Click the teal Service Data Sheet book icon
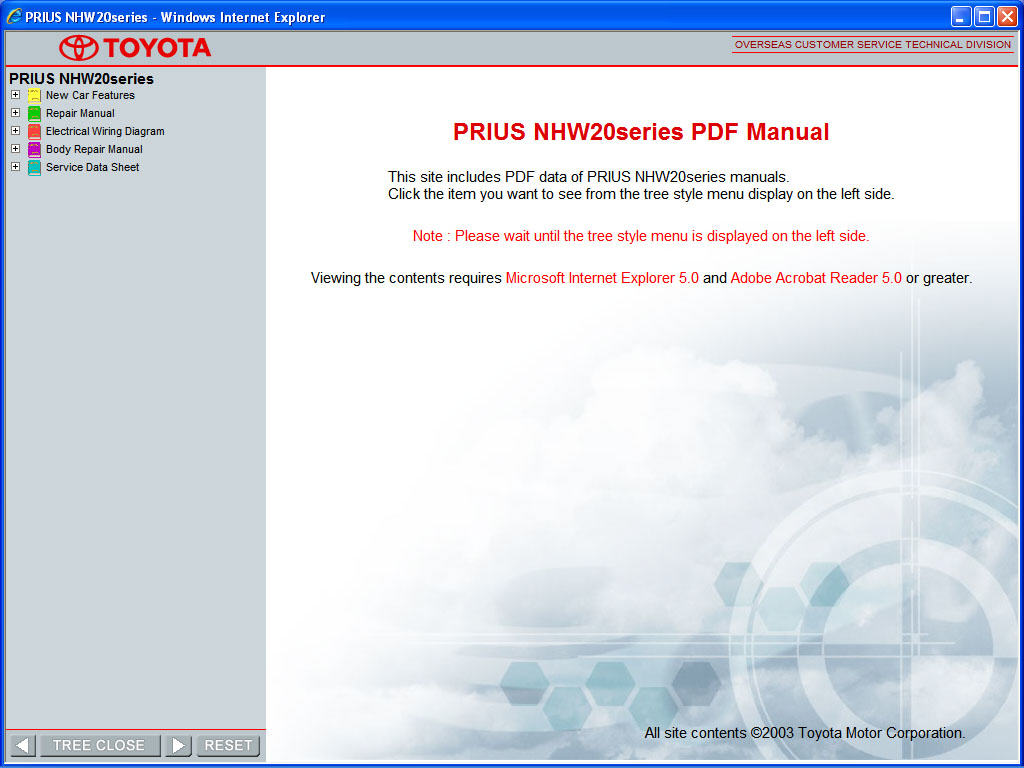Image resolution: width=1024 pixels, height=768 pixels. [34, 167]
